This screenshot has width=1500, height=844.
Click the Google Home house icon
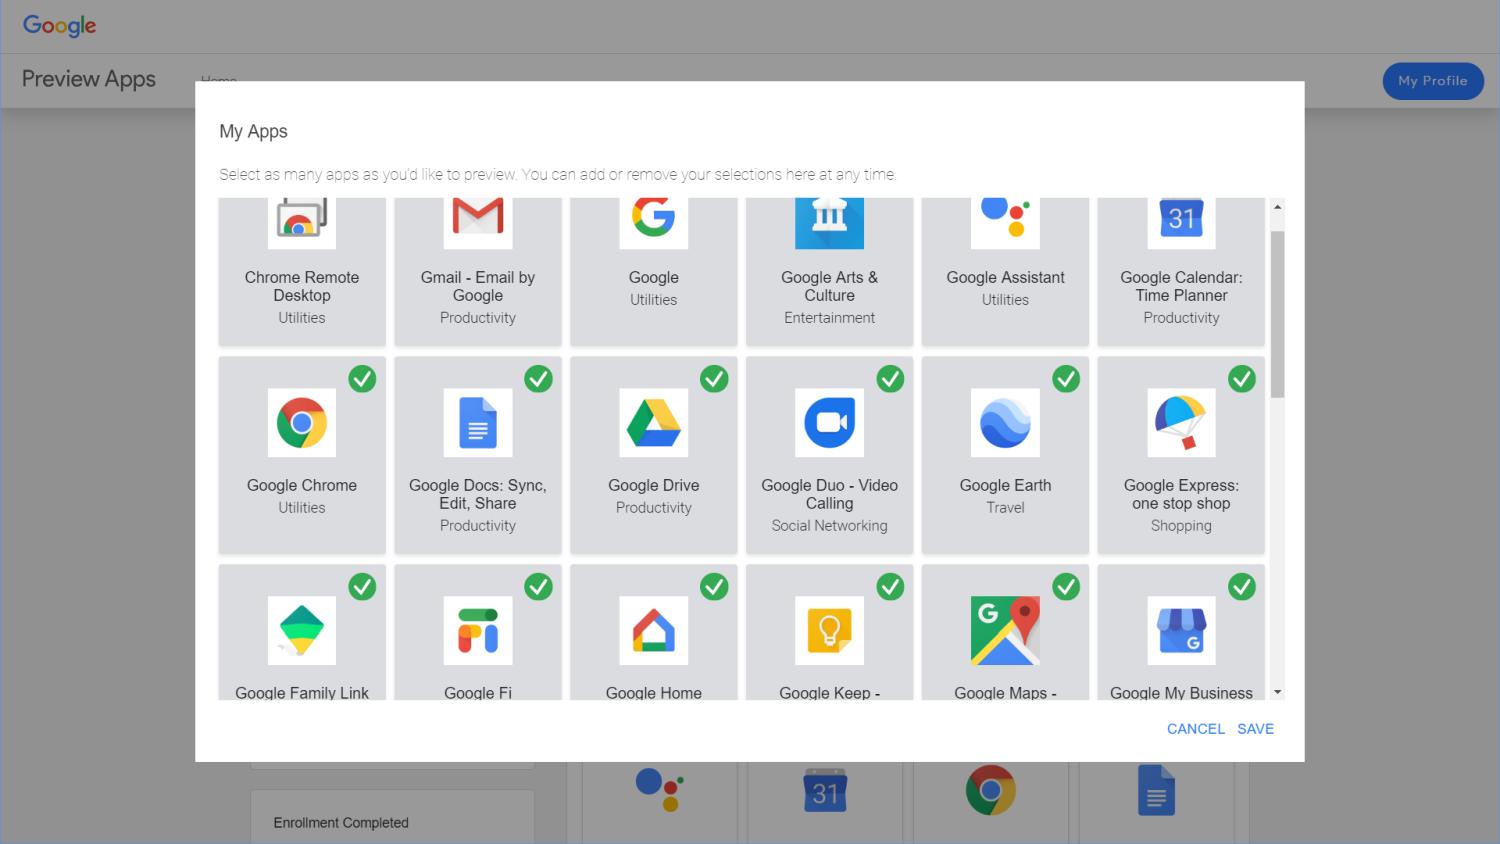tap(654, 631)
